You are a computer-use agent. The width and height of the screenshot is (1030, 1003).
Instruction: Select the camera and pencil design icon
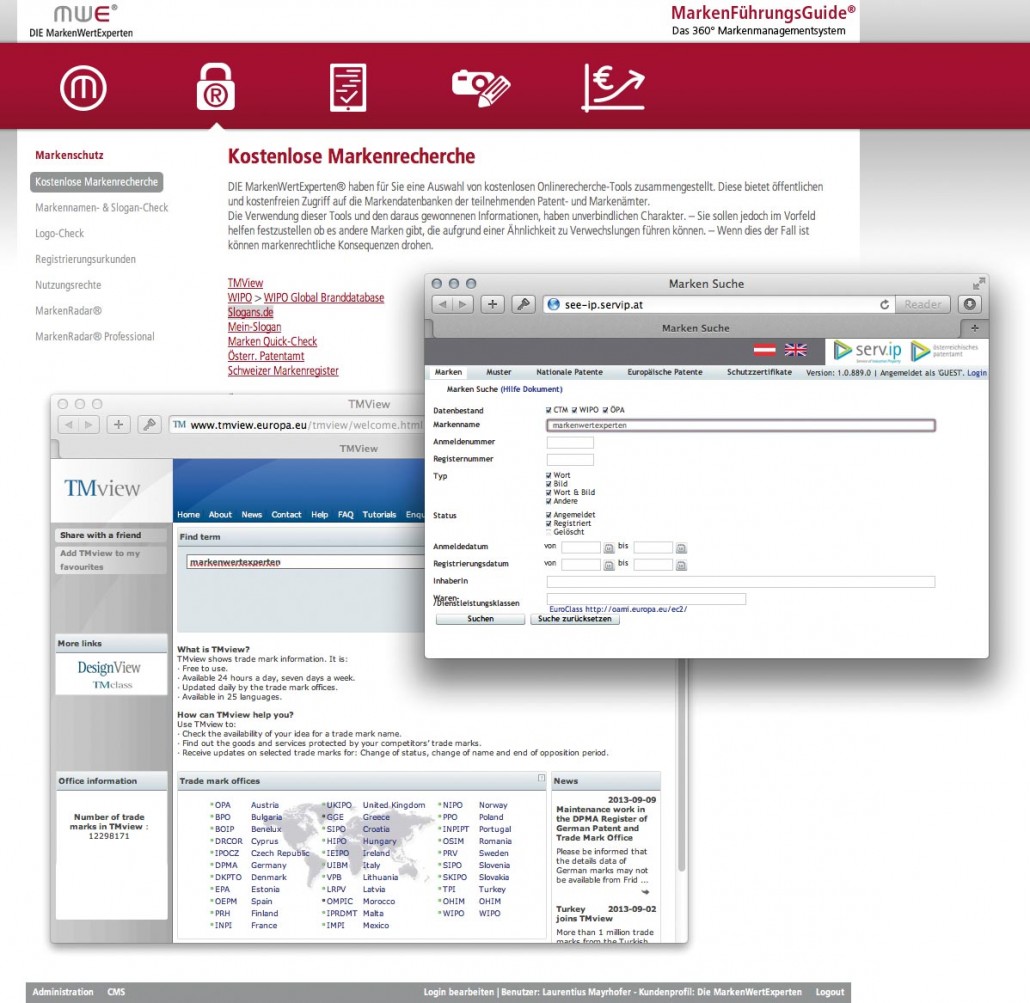click(x=481, y=88)
